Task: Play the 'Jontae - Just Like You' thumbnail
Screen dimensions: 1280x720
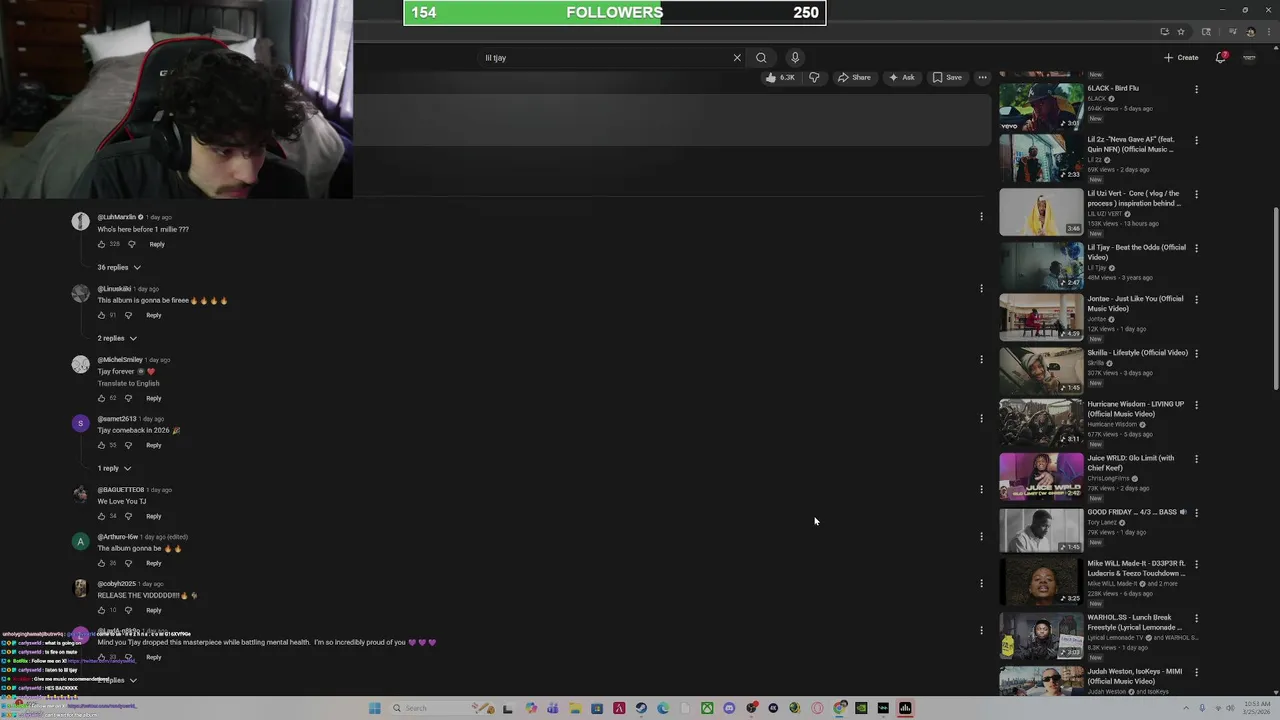Action: pos(1041,317)
